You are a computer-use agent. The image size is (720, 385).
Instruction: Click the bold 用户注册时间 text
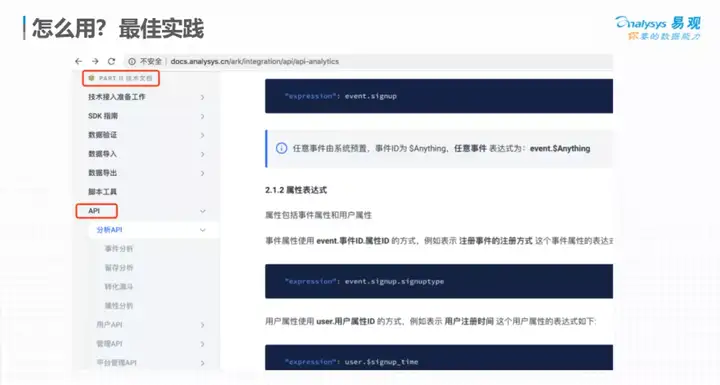tap(469, 321)
